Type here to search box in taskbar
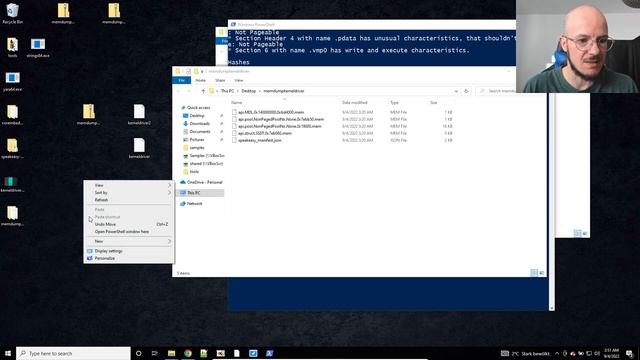 pyautogui.click(x=73, y=353)
